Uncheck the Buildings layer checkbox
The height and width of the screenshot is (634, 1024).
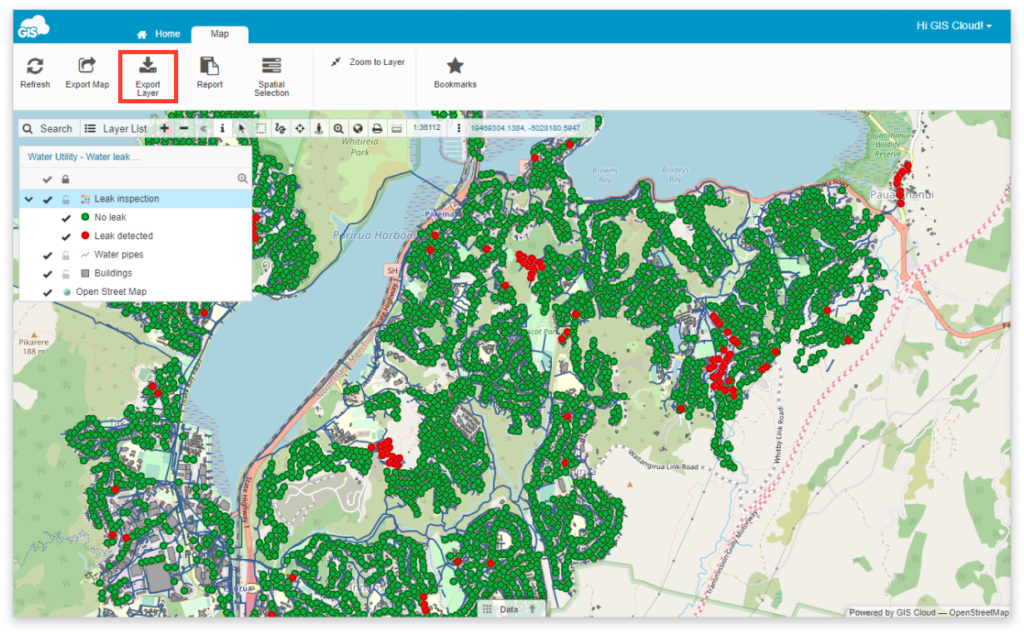tap(47, 273)
